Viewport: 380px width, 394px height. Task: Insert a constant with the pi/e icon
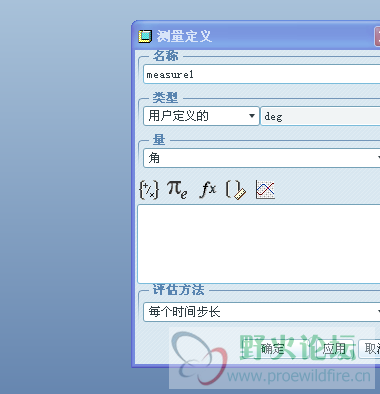[x=177, y=190]
